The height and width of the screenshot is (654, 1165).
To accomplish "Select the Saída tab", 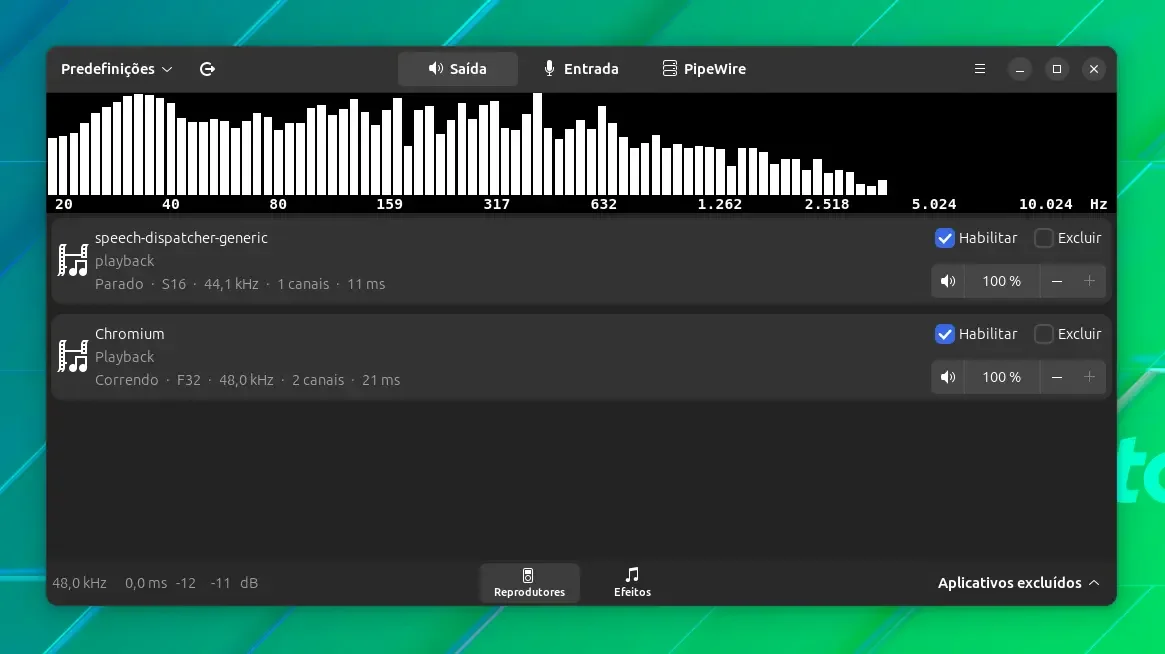I will 458,68.
